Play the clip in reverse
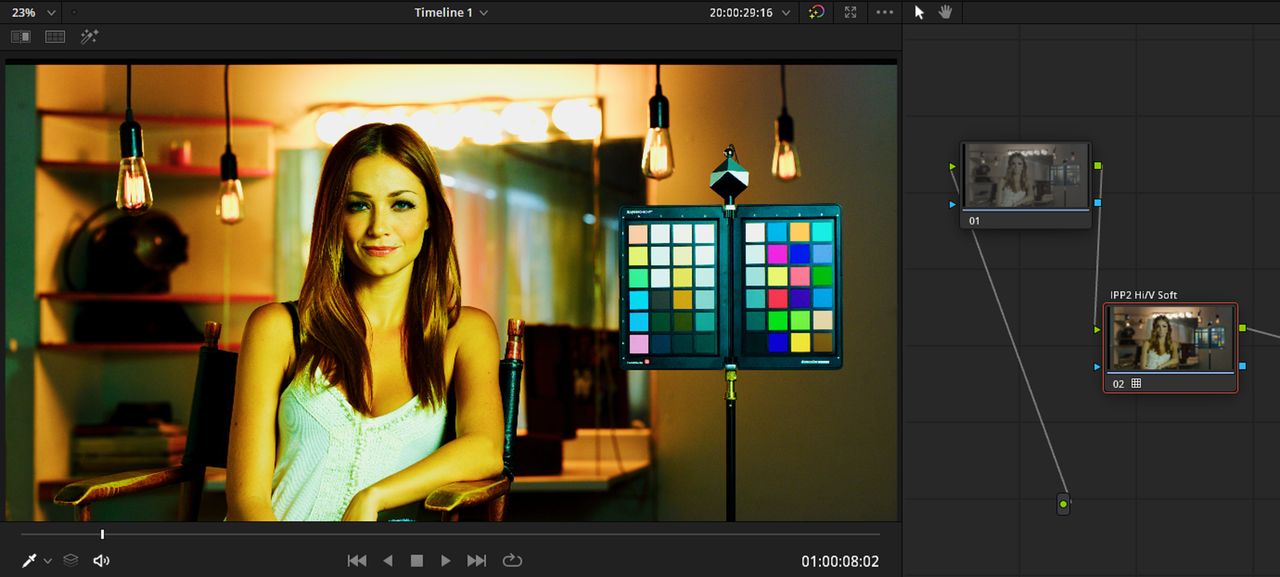 388,561
